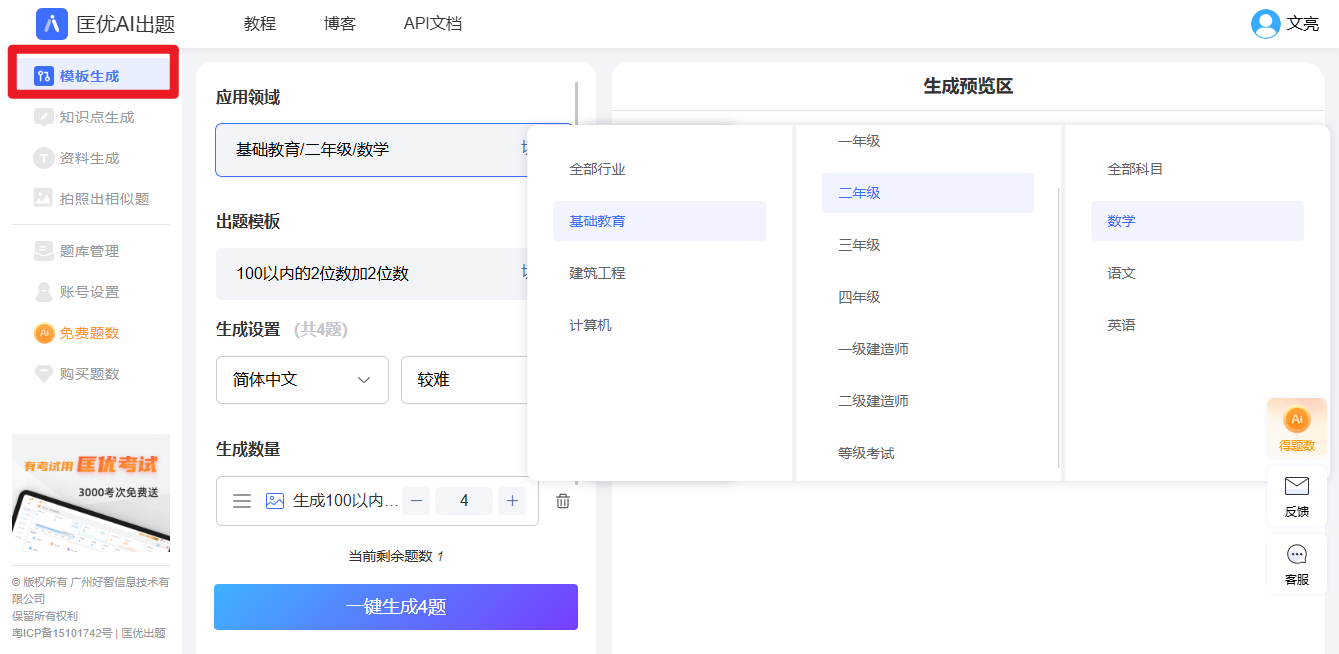Viewport: 1339px width, 654px height.
Task: Open the 教程 menu item
Action: tap(259, 24)
